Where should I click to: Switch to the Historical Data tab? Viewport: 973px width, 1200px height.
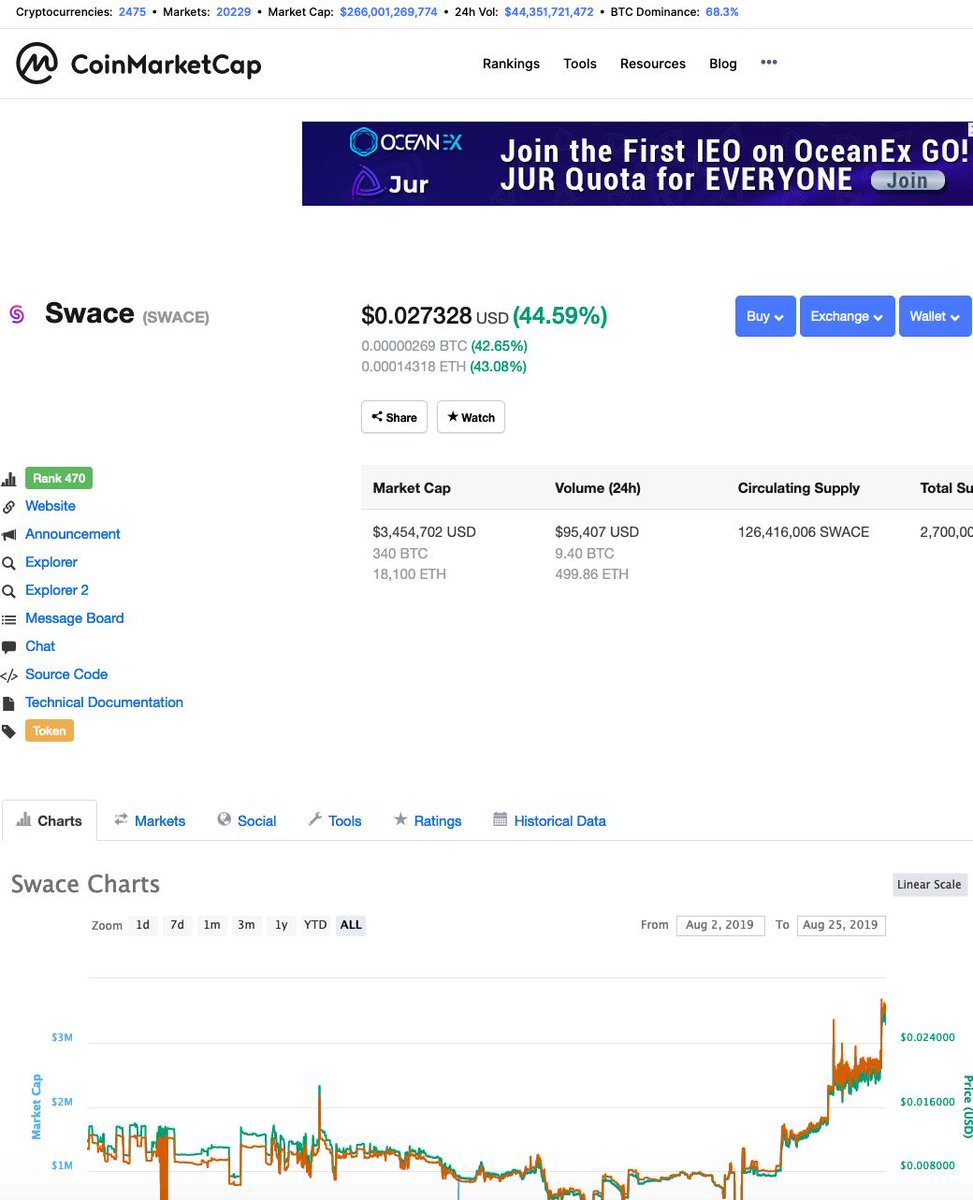(x=550, y=820)
